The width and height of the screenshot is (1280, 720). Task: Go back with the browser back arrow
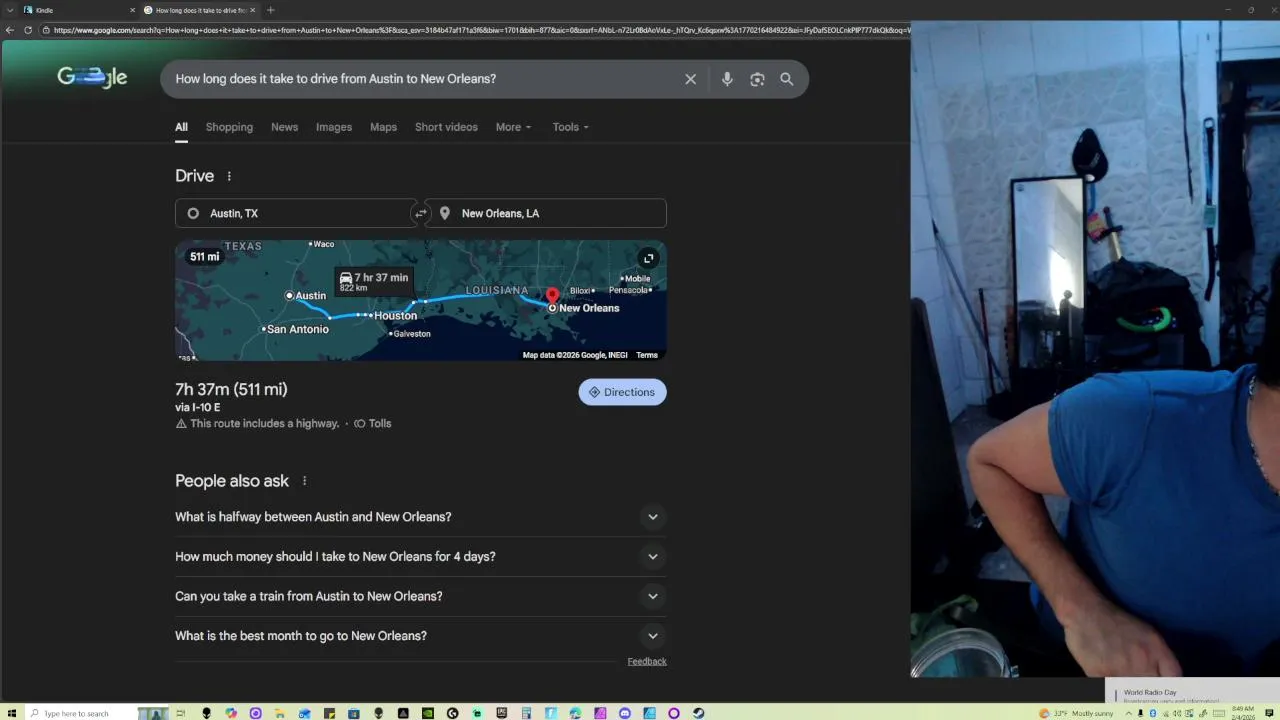tap(10, 30)
